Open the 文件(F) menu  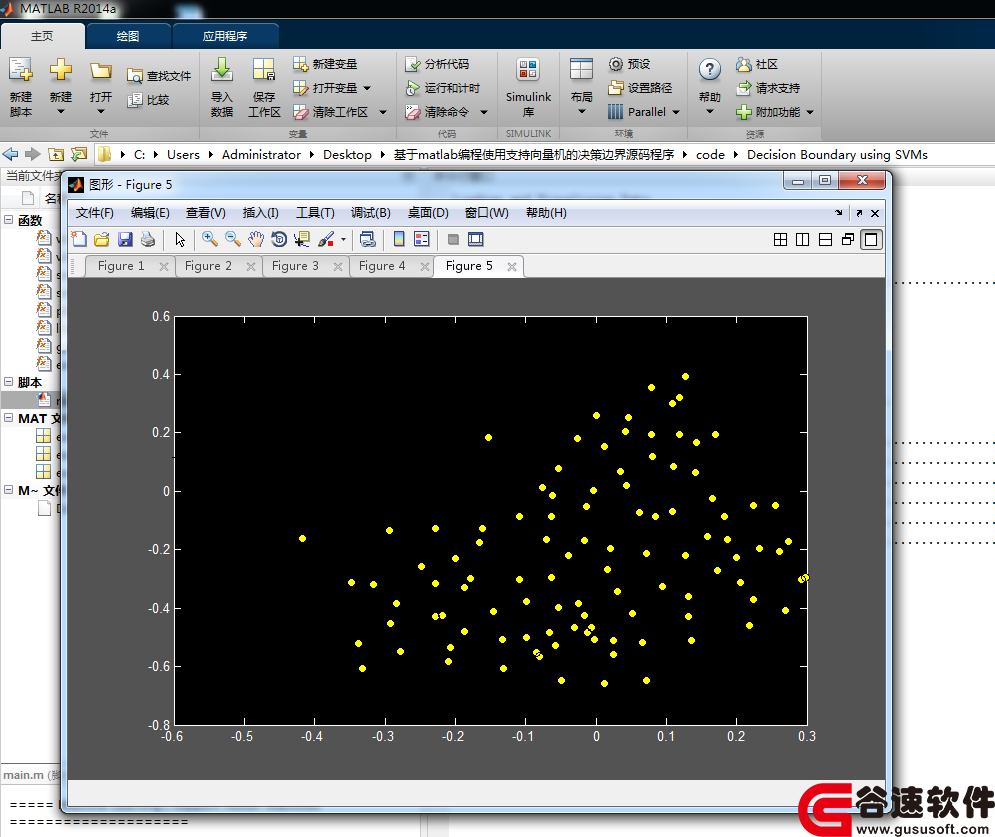pyautogui.click(x=95, y=213)
